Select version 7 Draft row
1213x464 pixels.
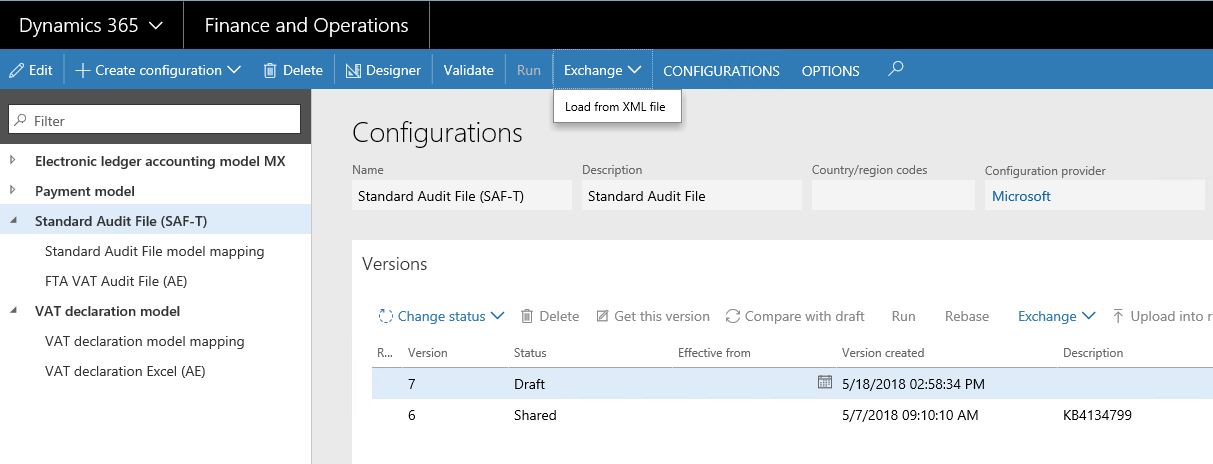point(792,383)
